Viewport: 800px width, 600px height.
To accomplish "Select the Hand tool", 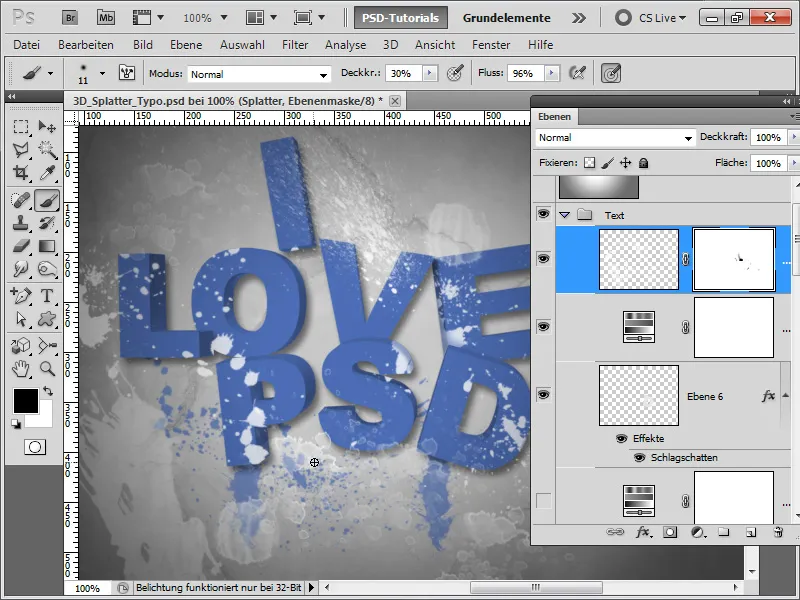I will click(x=20, y=368).
